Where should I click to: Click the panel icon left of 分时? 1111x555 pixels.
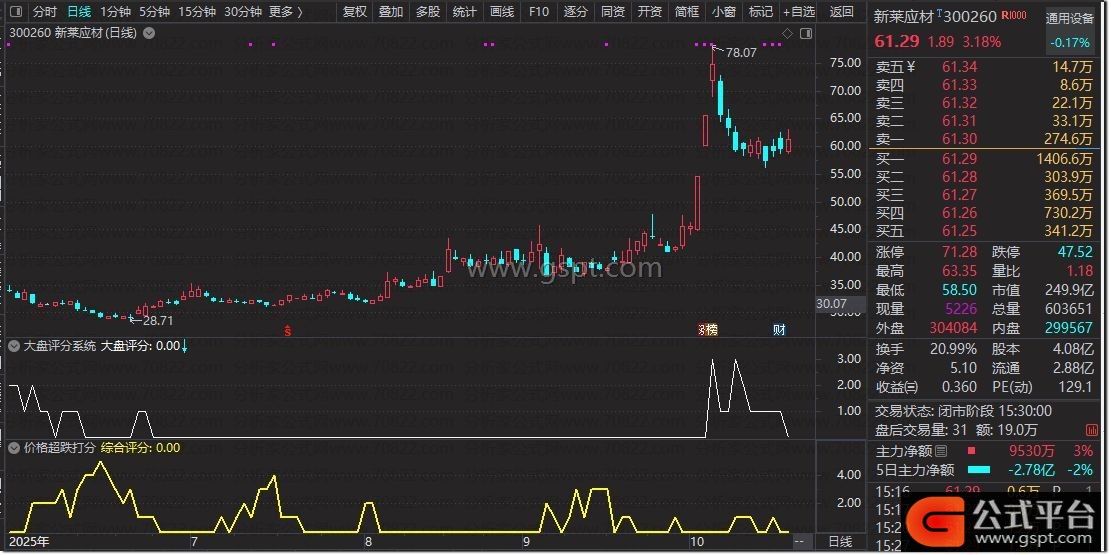pyautogui.click(x=15, y=12)
